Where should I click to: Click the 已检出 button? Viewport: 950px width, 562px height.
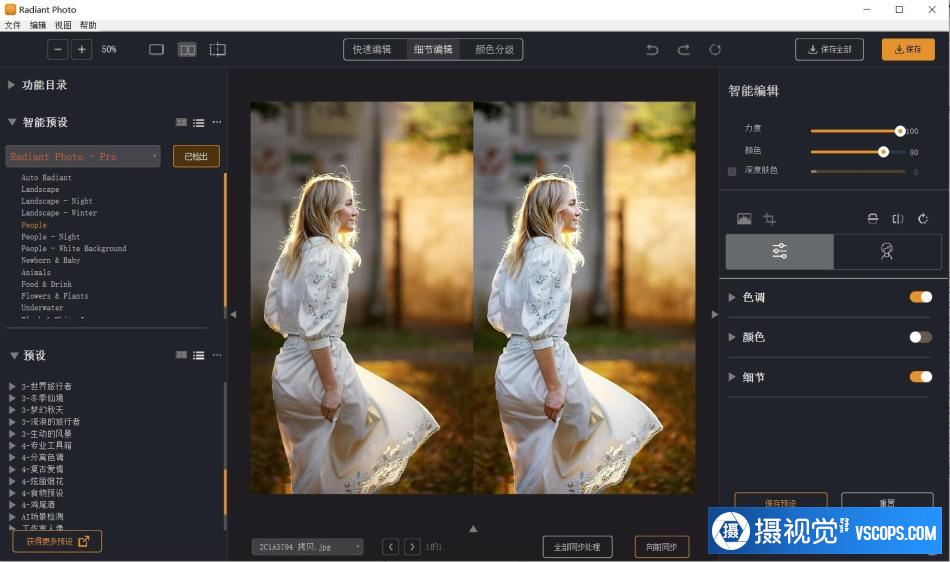coord(196,156)
